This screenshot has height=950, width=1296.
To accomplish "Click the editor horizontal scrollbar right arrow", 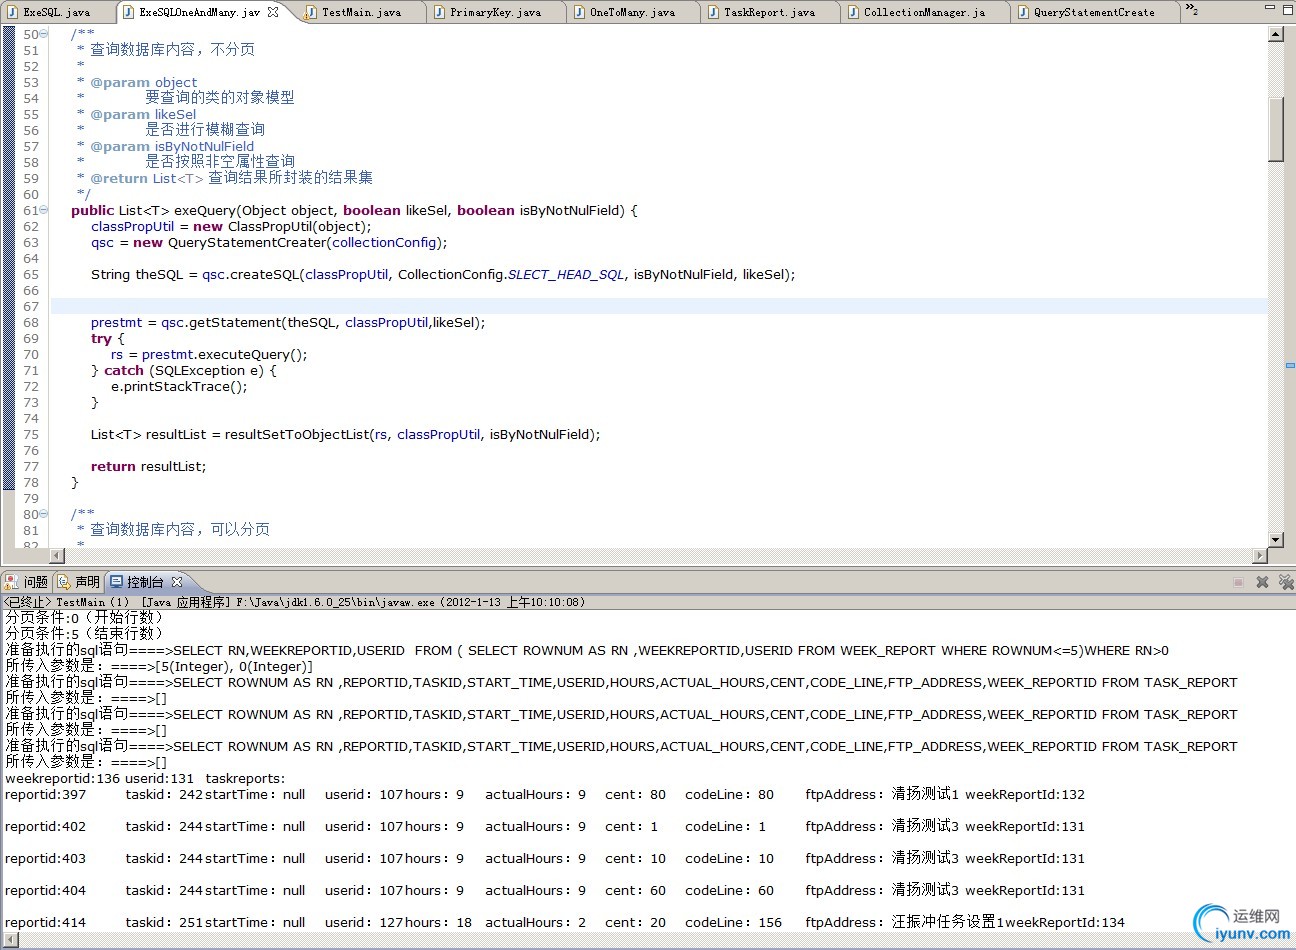I will [x=1260, y=555].
